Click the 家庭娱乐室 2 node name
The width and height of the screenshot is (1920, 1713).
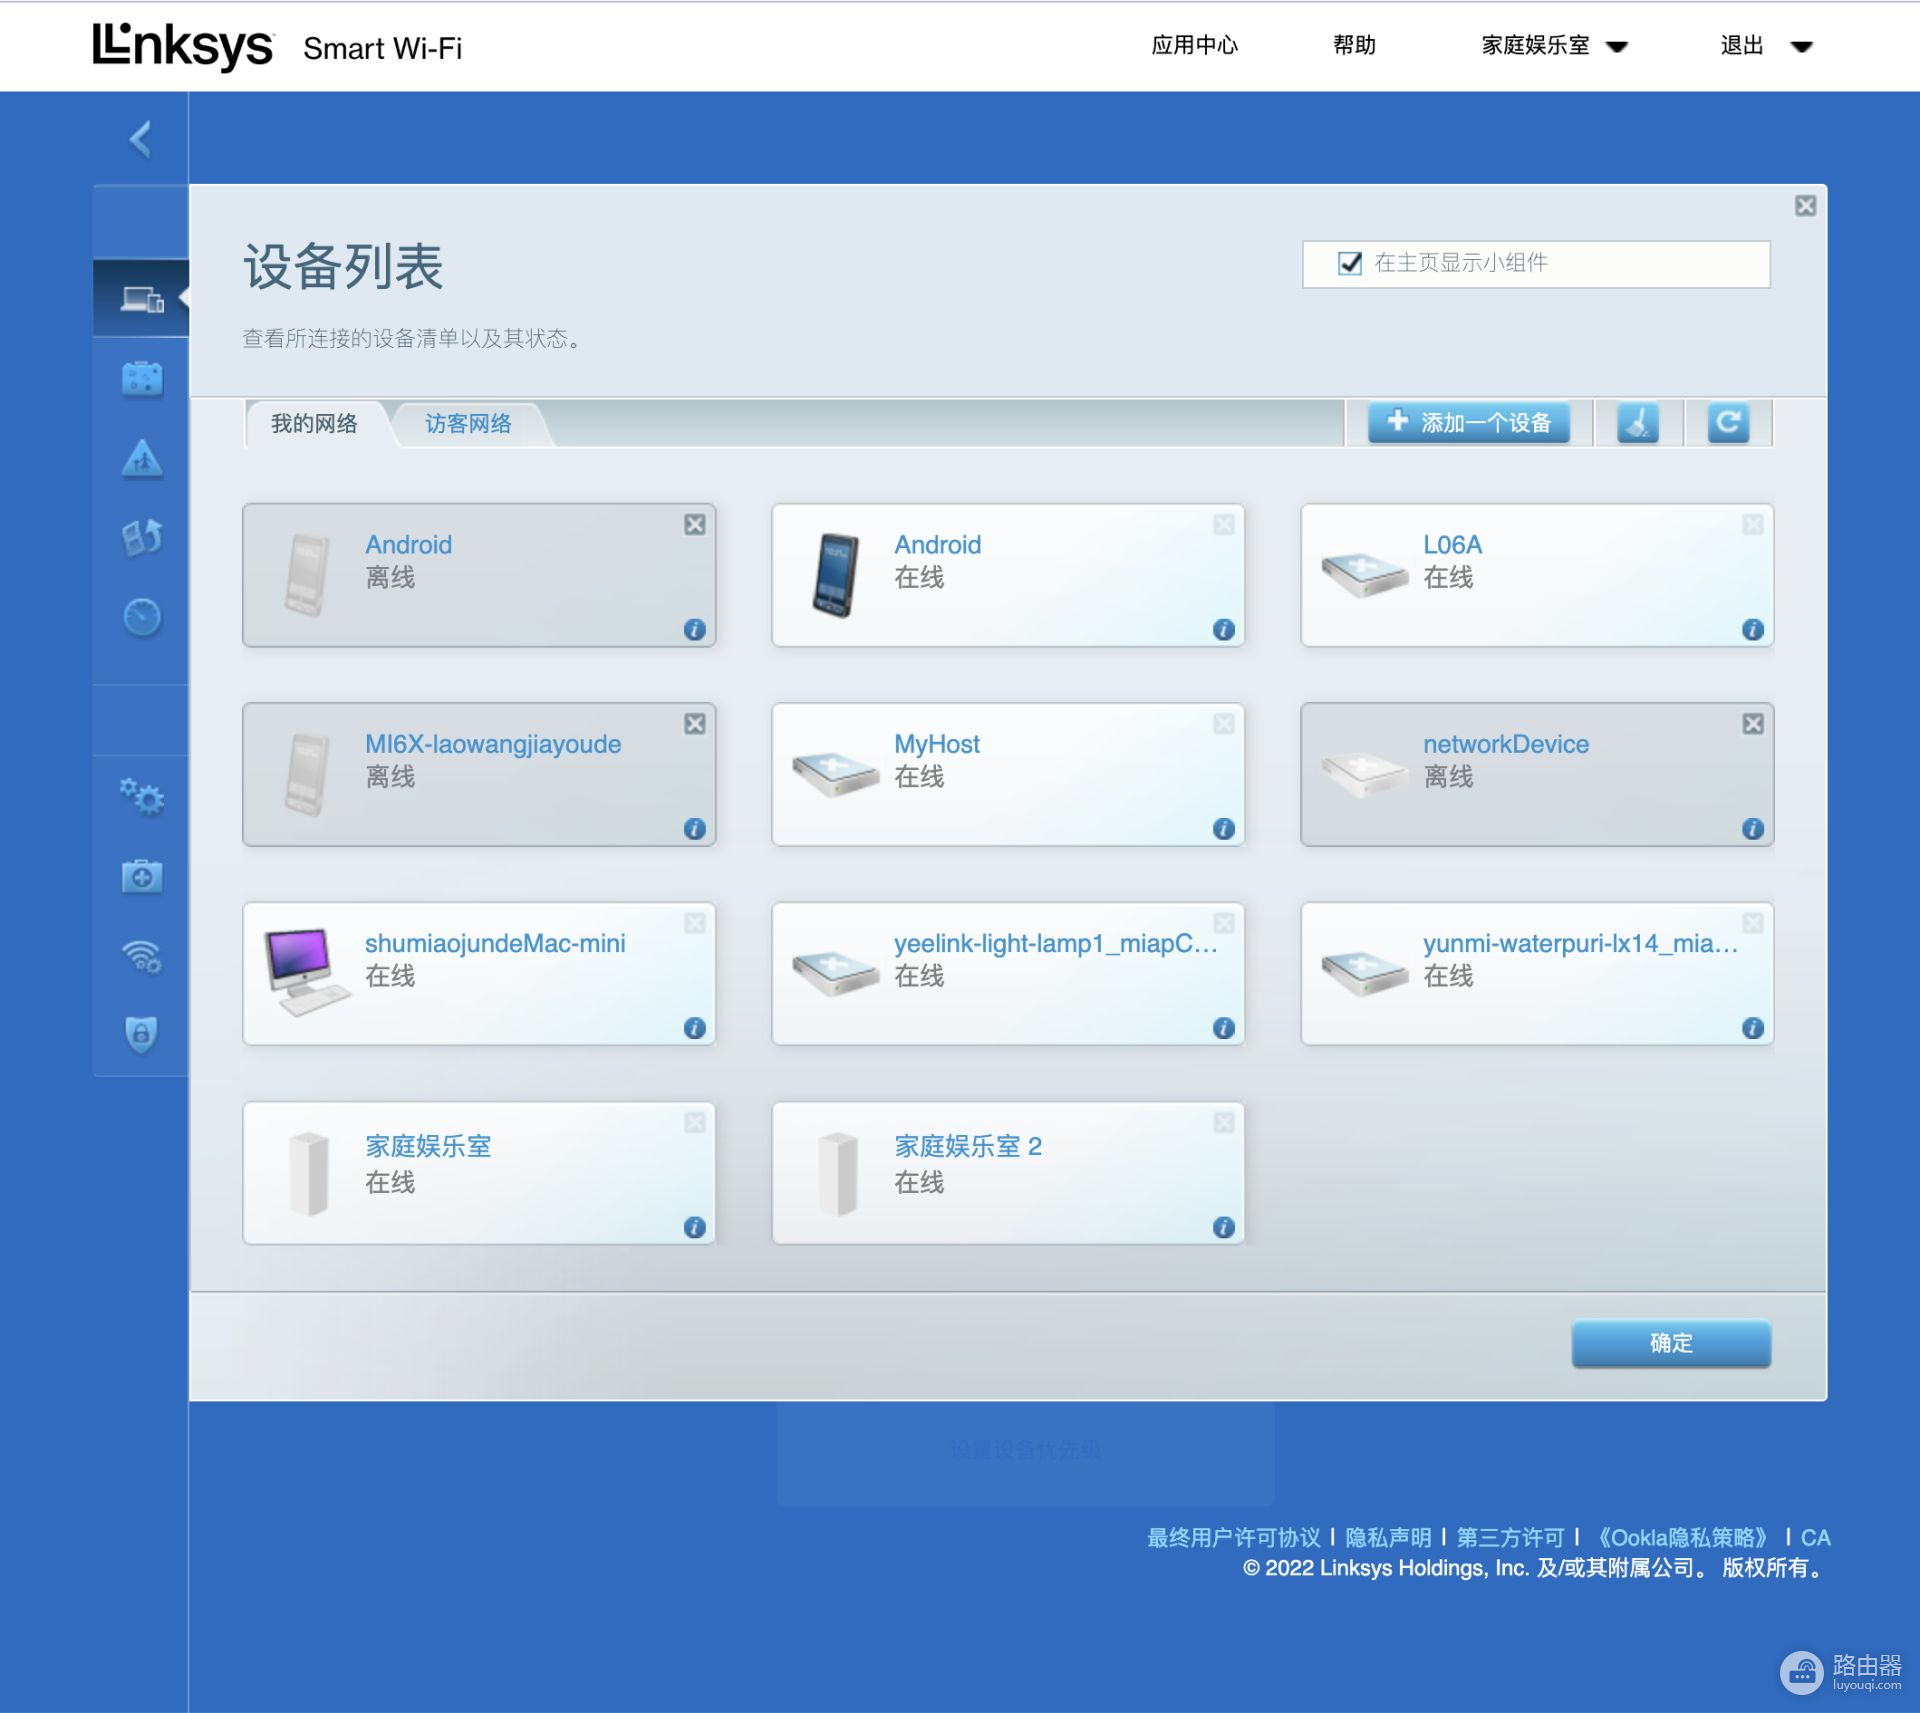968,1146
